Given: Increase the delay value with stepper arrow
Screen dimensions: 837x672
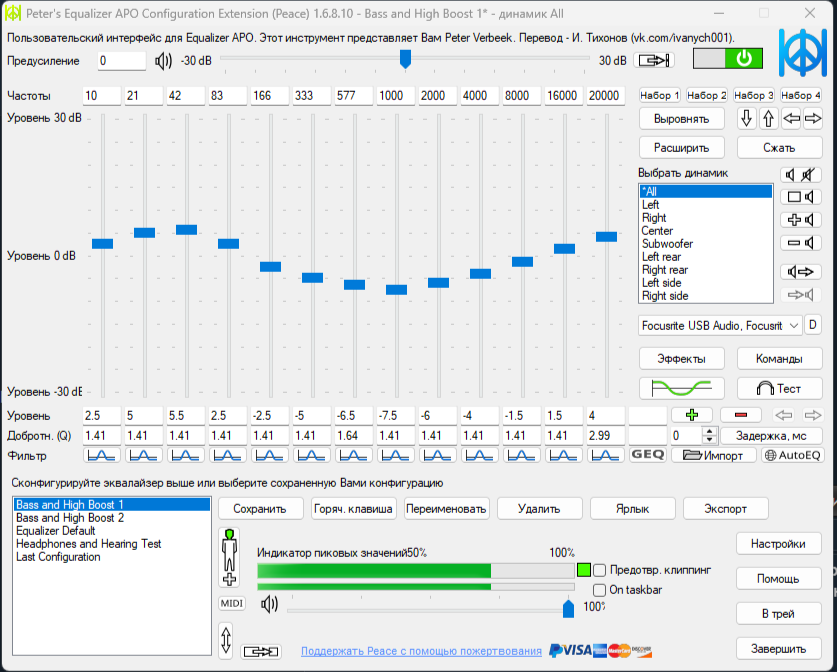Looking at the screenshot, I should point(710,432).
